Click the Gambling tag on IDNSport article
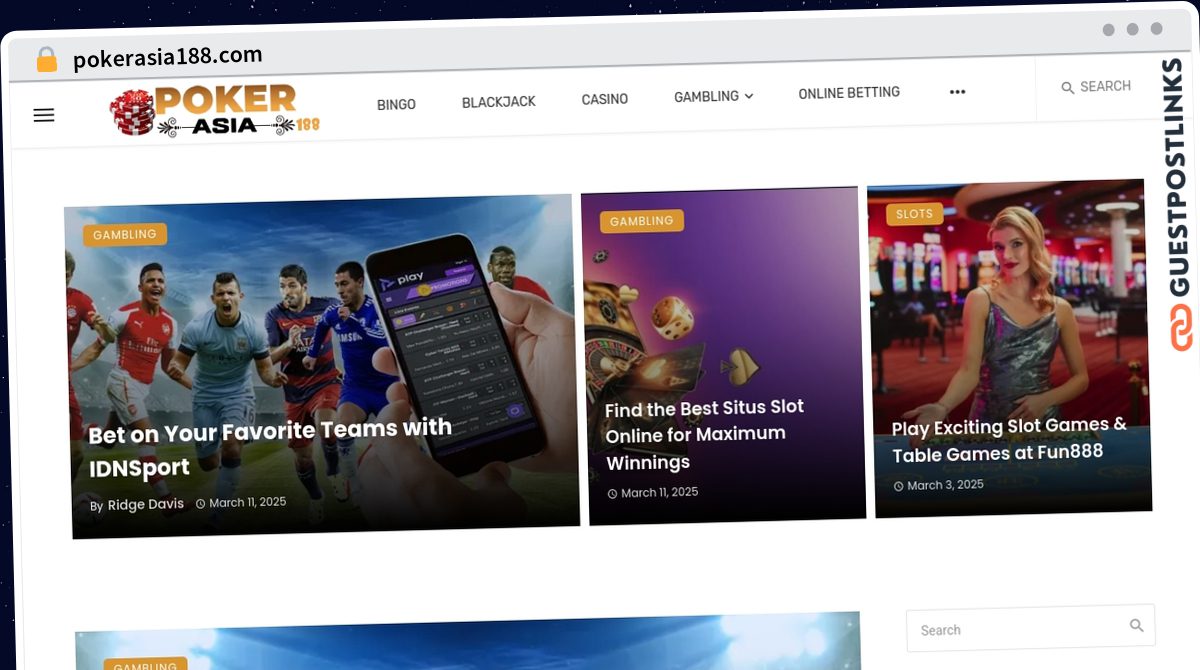This screenshot has height=670, width=1200. 125,235
